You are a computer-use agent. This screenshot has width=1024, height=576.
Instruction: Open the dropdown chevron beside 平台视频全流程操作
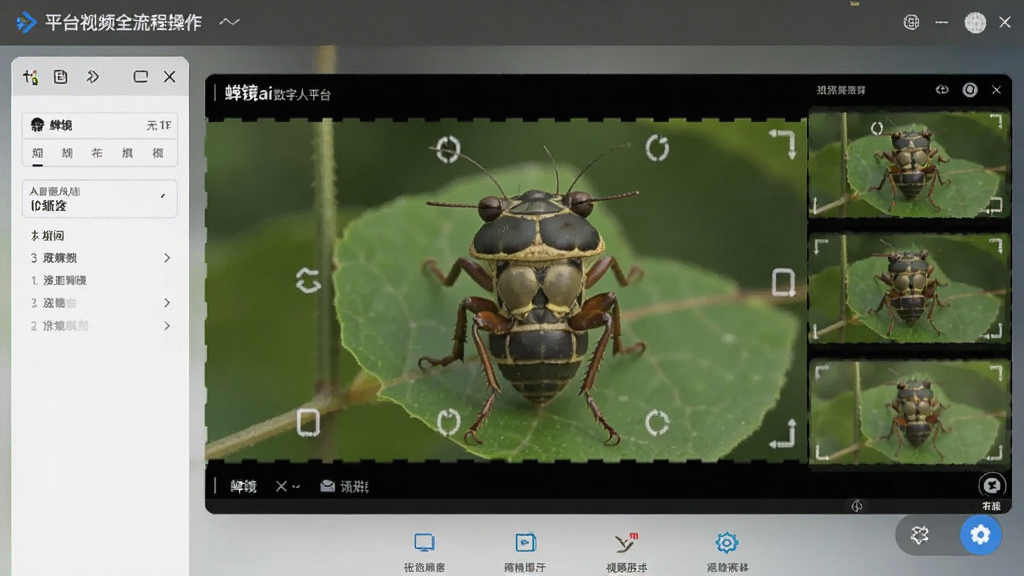point(229,22)
